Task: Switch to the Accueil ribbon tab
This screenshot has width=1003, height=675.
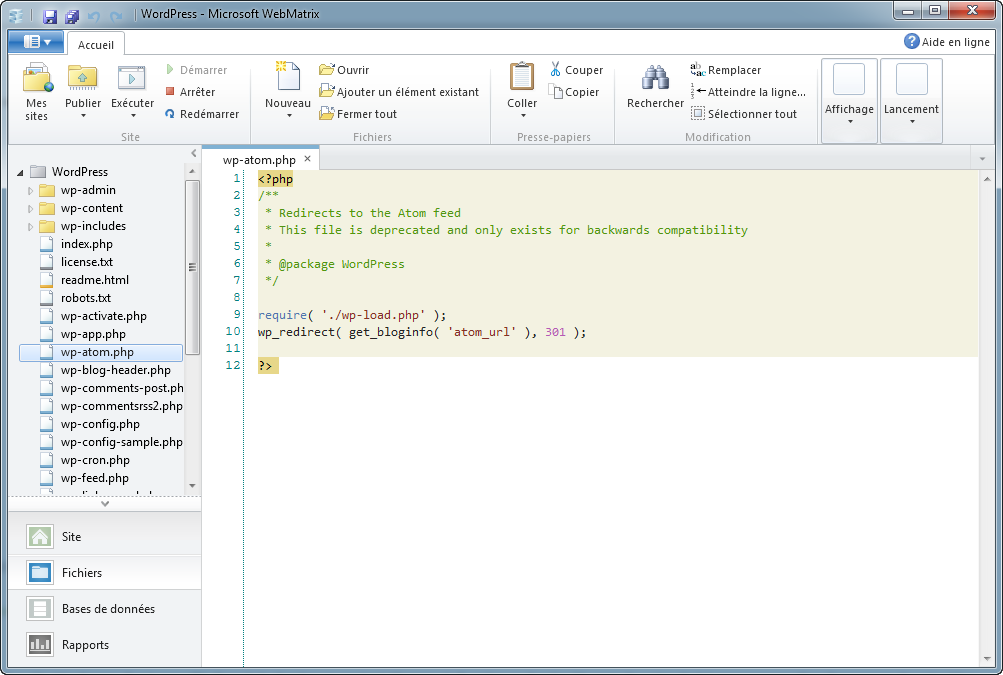Action: (96, 44)
